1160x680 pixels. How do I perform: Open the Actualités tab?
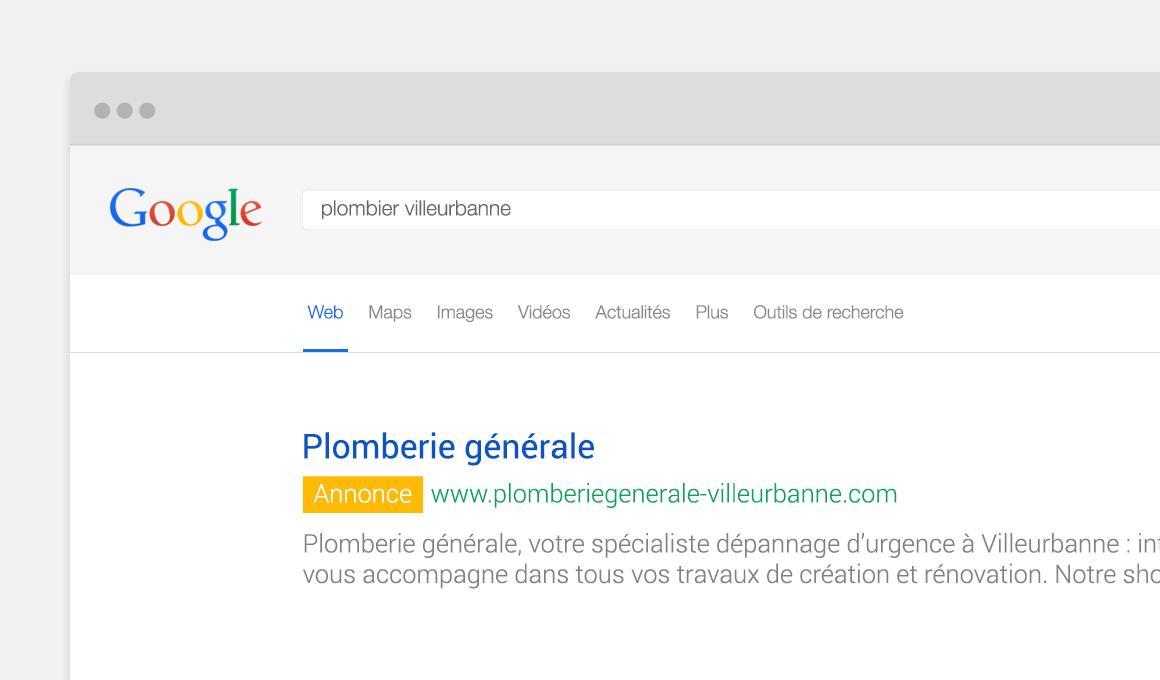pos(633,312)
